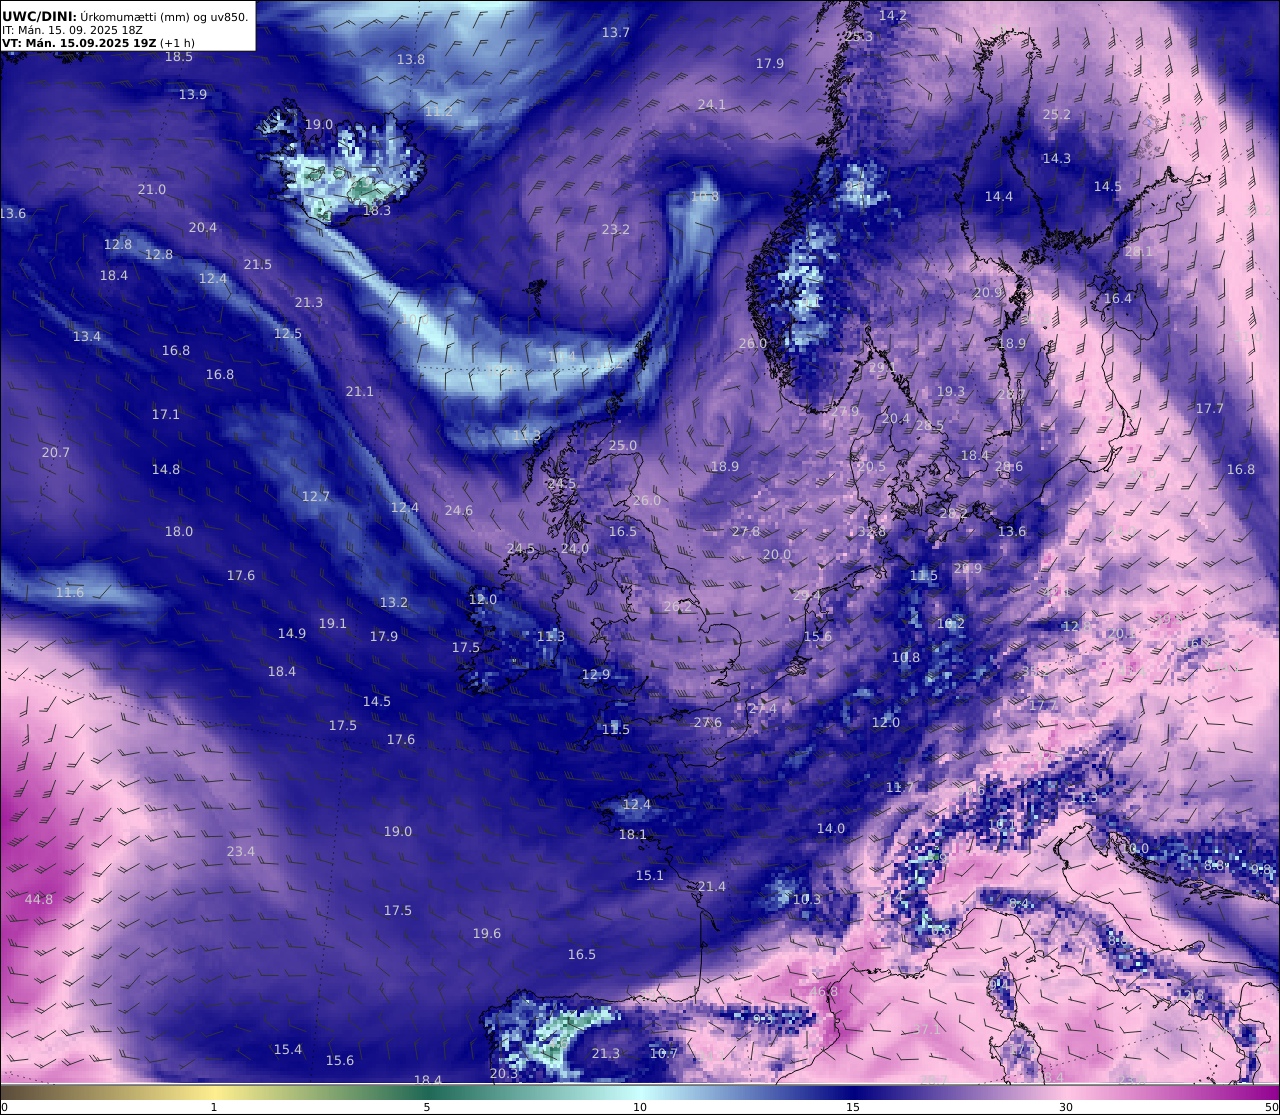1280x1115 pixels.
Task: Click the 10.8 value over Germany
Action: [x=905, y=657]
